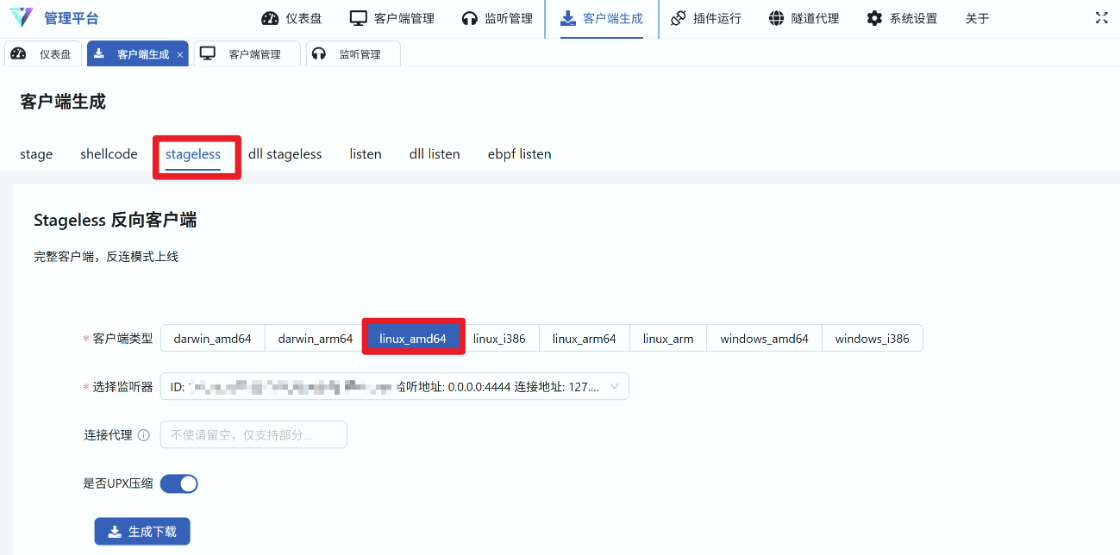Image resolution: width=1120 pixels, height=555 pixels.
Task: Open the 选择监听器 dropdown
Action: tap(394, 386)
